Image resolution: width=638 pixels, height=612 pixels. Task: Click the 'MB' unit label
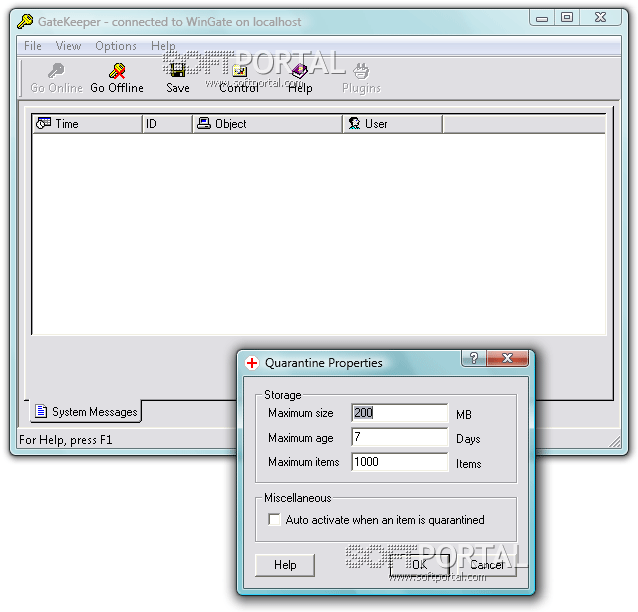464,415
